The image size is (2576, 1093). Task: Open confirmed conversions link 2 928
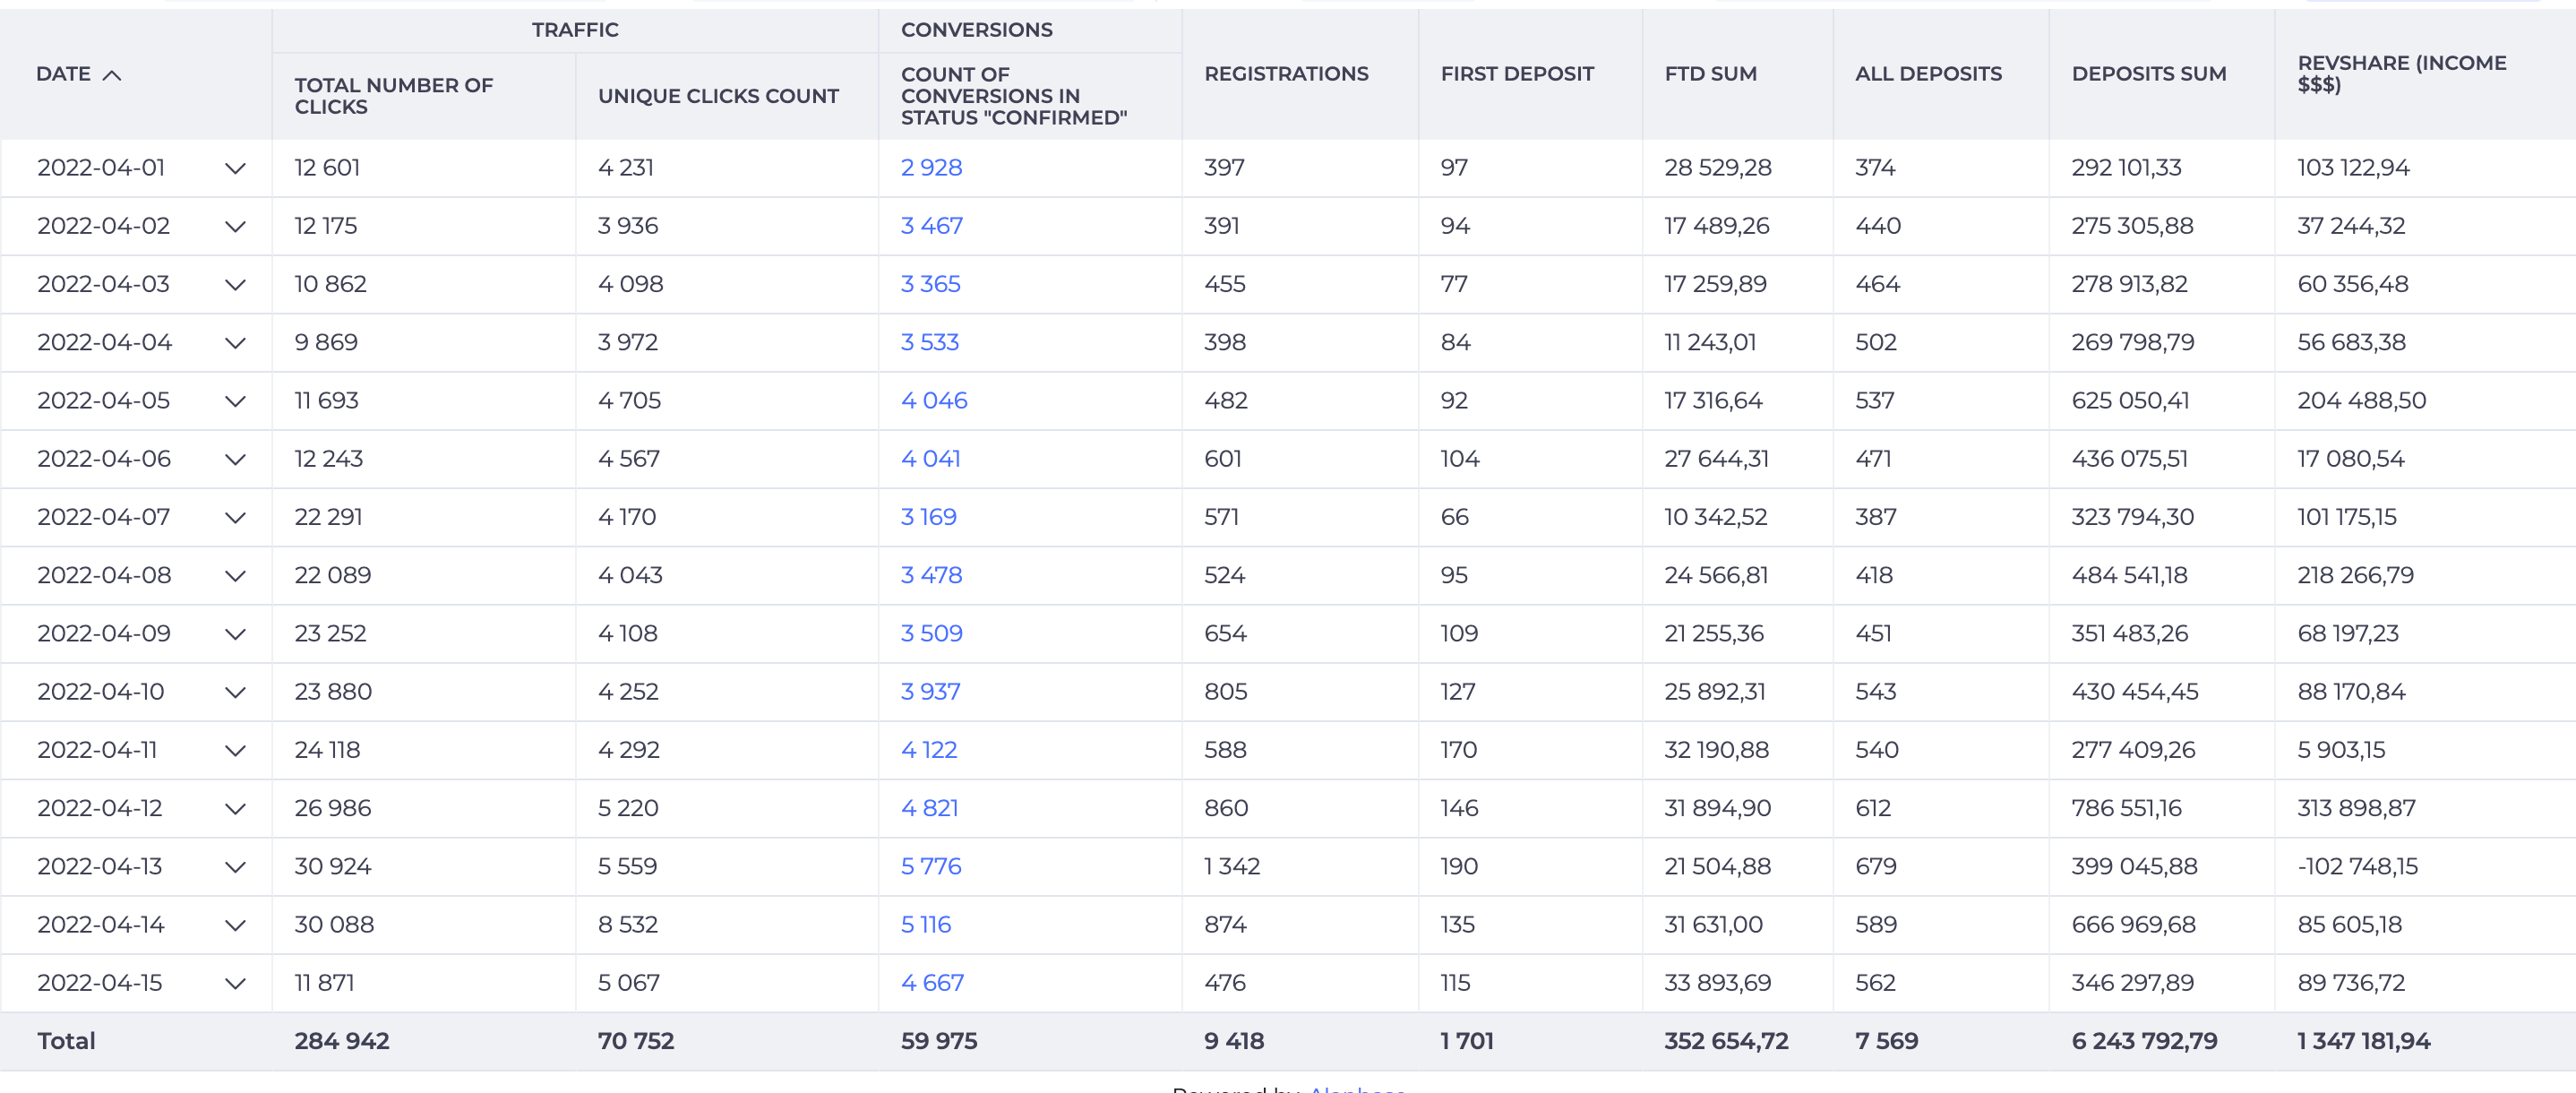click(930, 168)
